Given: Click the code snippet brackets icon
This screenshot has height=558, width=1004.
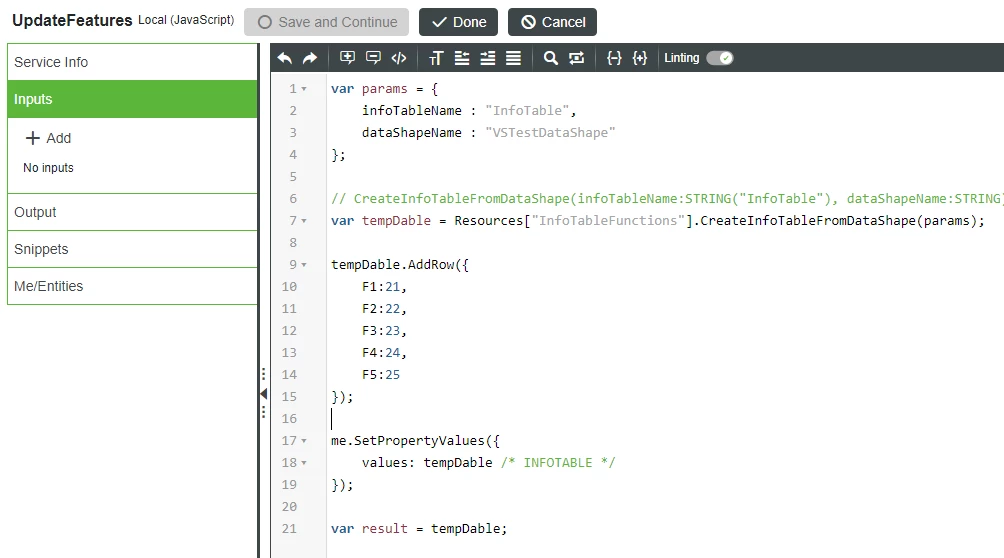Looking at the screenshot, I should click(x=399, y=58).
